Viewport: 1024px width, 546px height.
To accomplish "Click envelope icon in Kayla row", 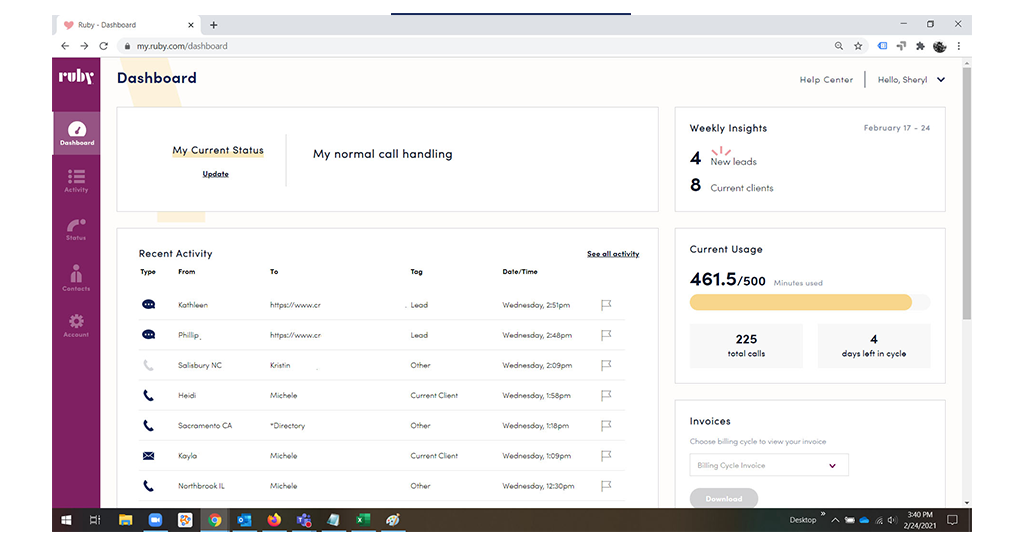I will [x=148, y=456].
